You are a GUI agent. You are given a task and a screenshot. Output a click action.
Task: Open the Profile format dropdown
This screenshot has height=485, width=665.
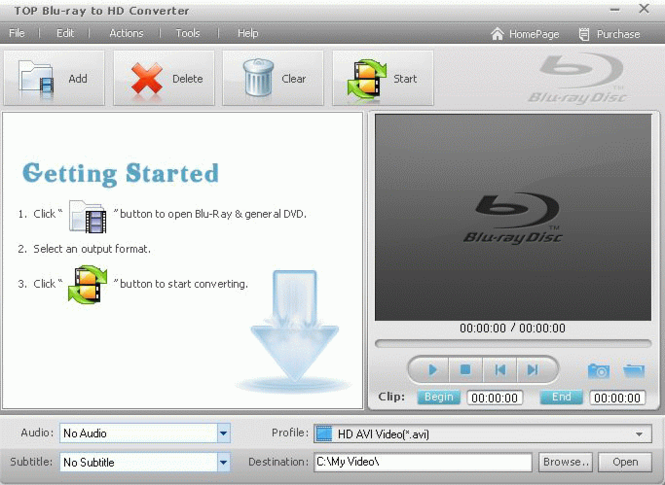(x=482, y=434)
